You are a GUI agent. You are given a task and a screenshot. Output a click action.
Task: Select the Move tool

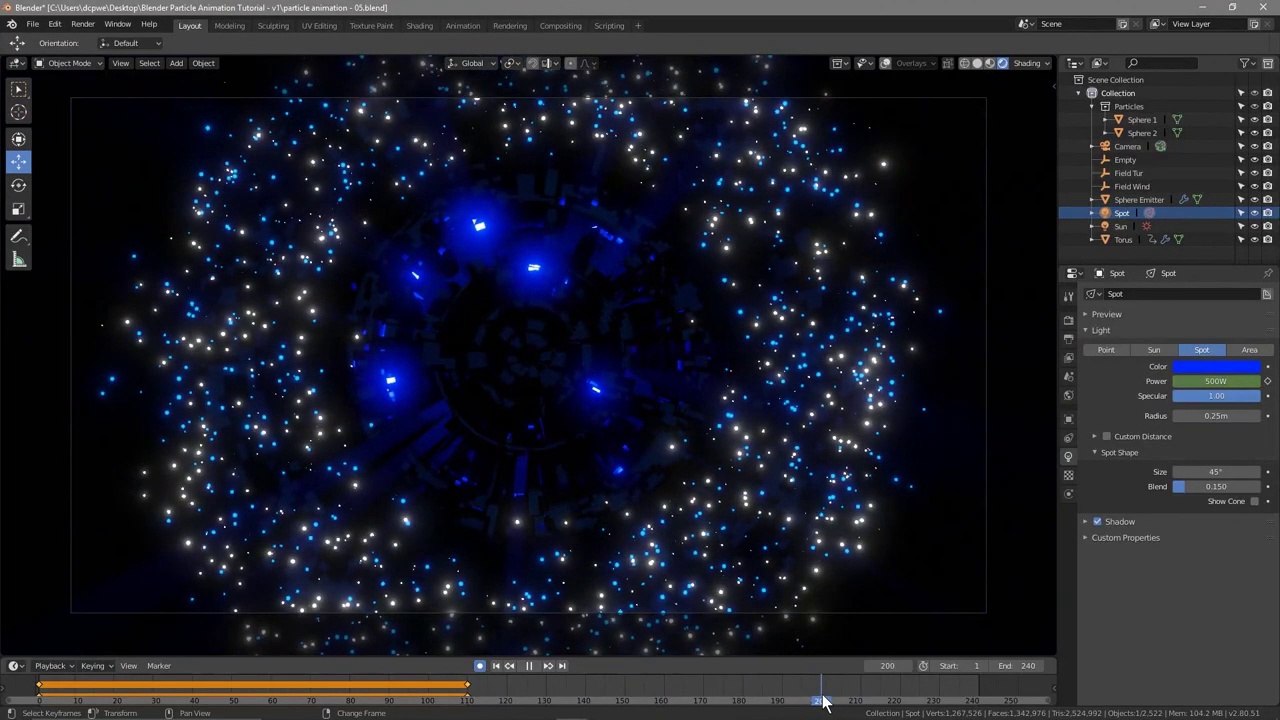click(18, 161)
